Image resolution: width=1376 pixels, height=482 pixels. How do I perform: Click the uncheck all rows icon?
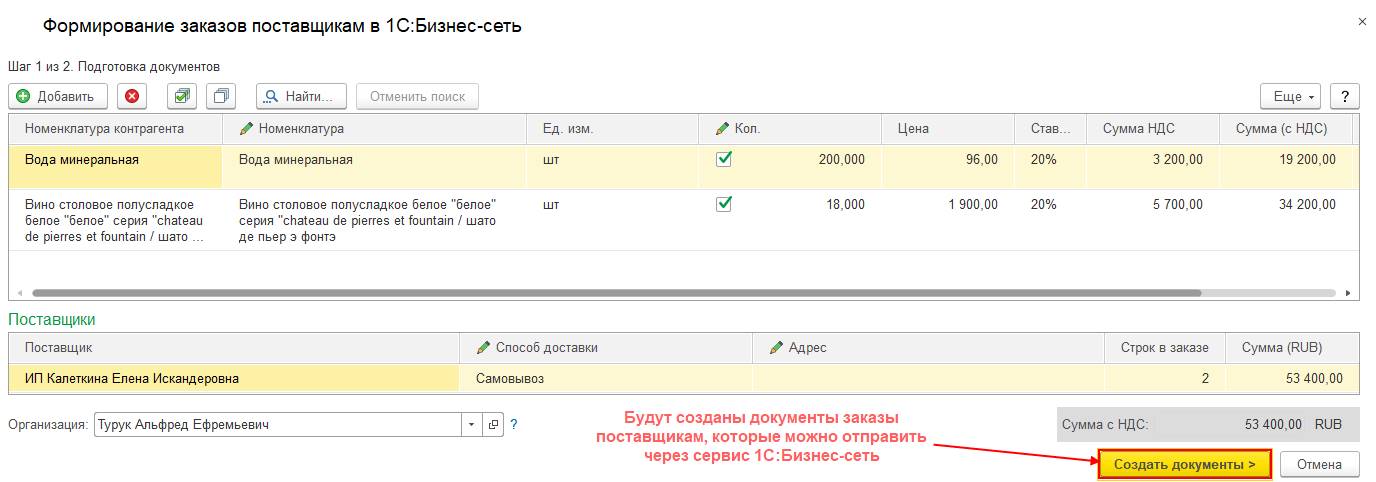[220, 96]
